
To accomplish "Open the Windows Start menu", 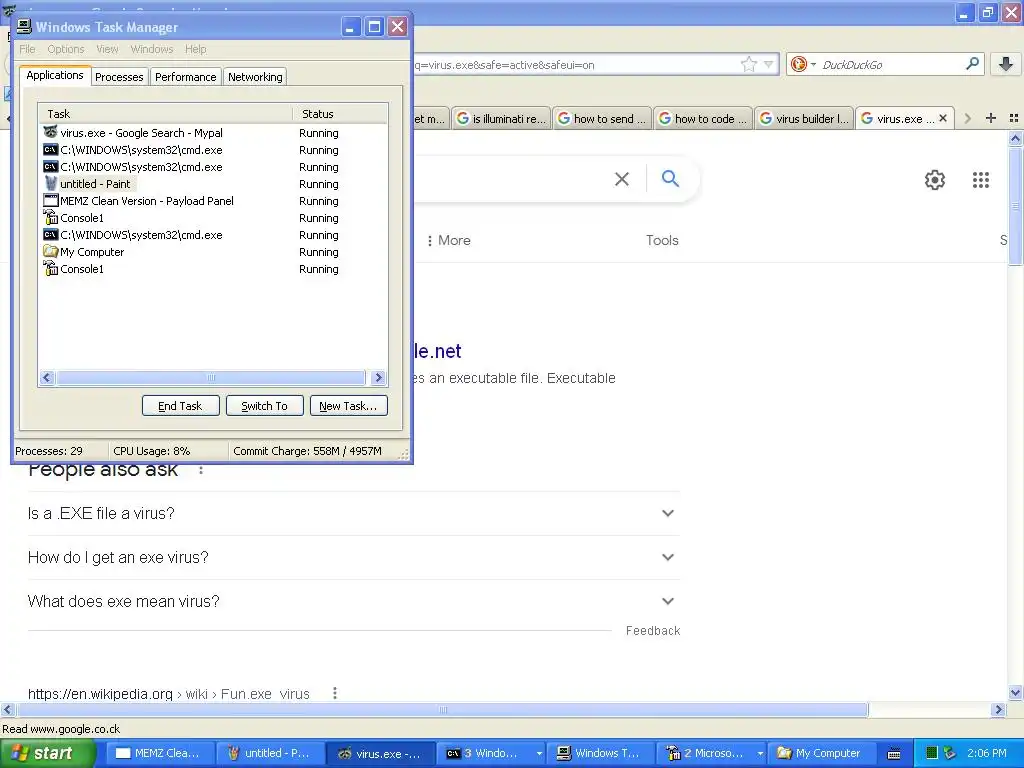I will [x=46, y=753].
